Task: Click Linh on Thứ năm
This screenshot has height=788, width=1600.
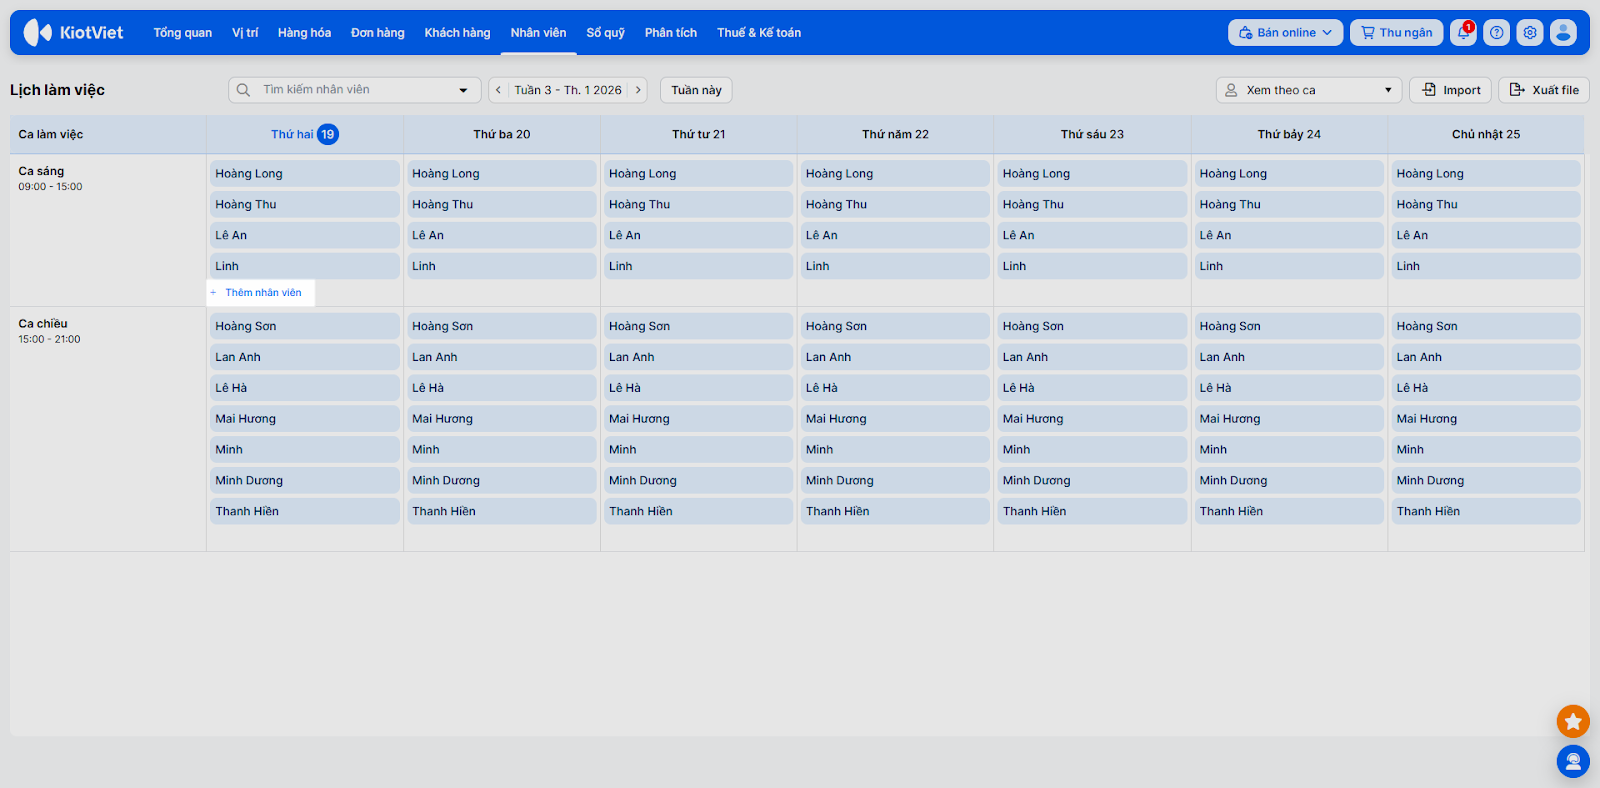Action: tap(895, 267)
